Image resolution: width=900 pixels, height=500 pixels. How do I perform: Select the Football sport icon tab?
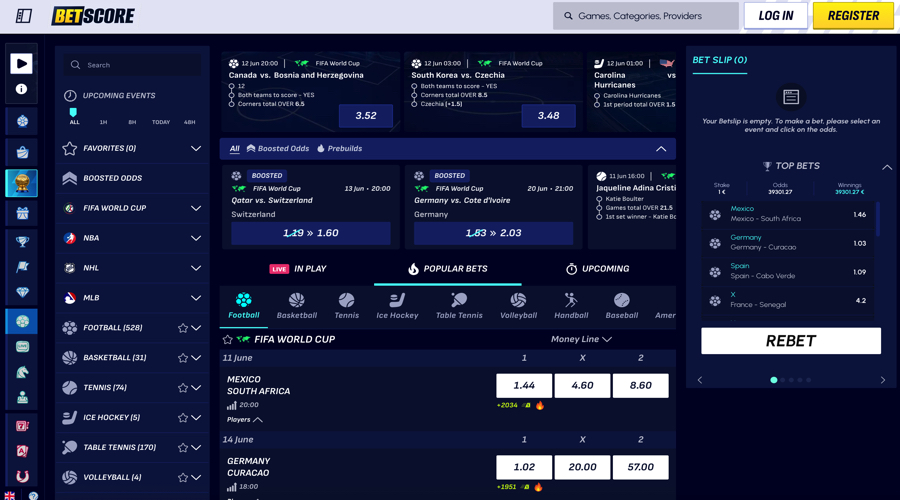click(243, 306)
